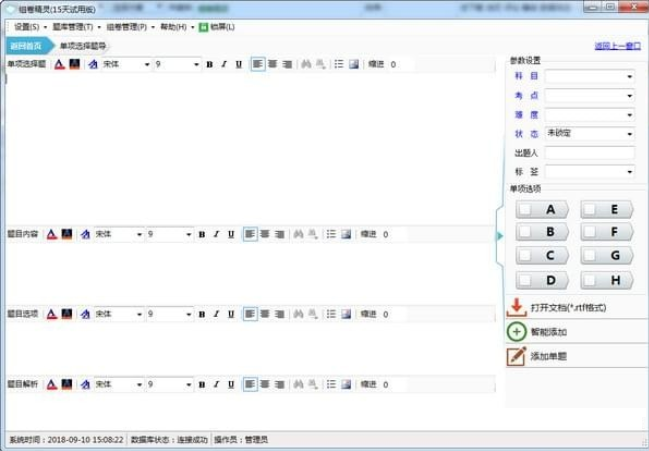Check option A checkbox
Viewport: 649px width, 451px height.
tap(528, 210)
